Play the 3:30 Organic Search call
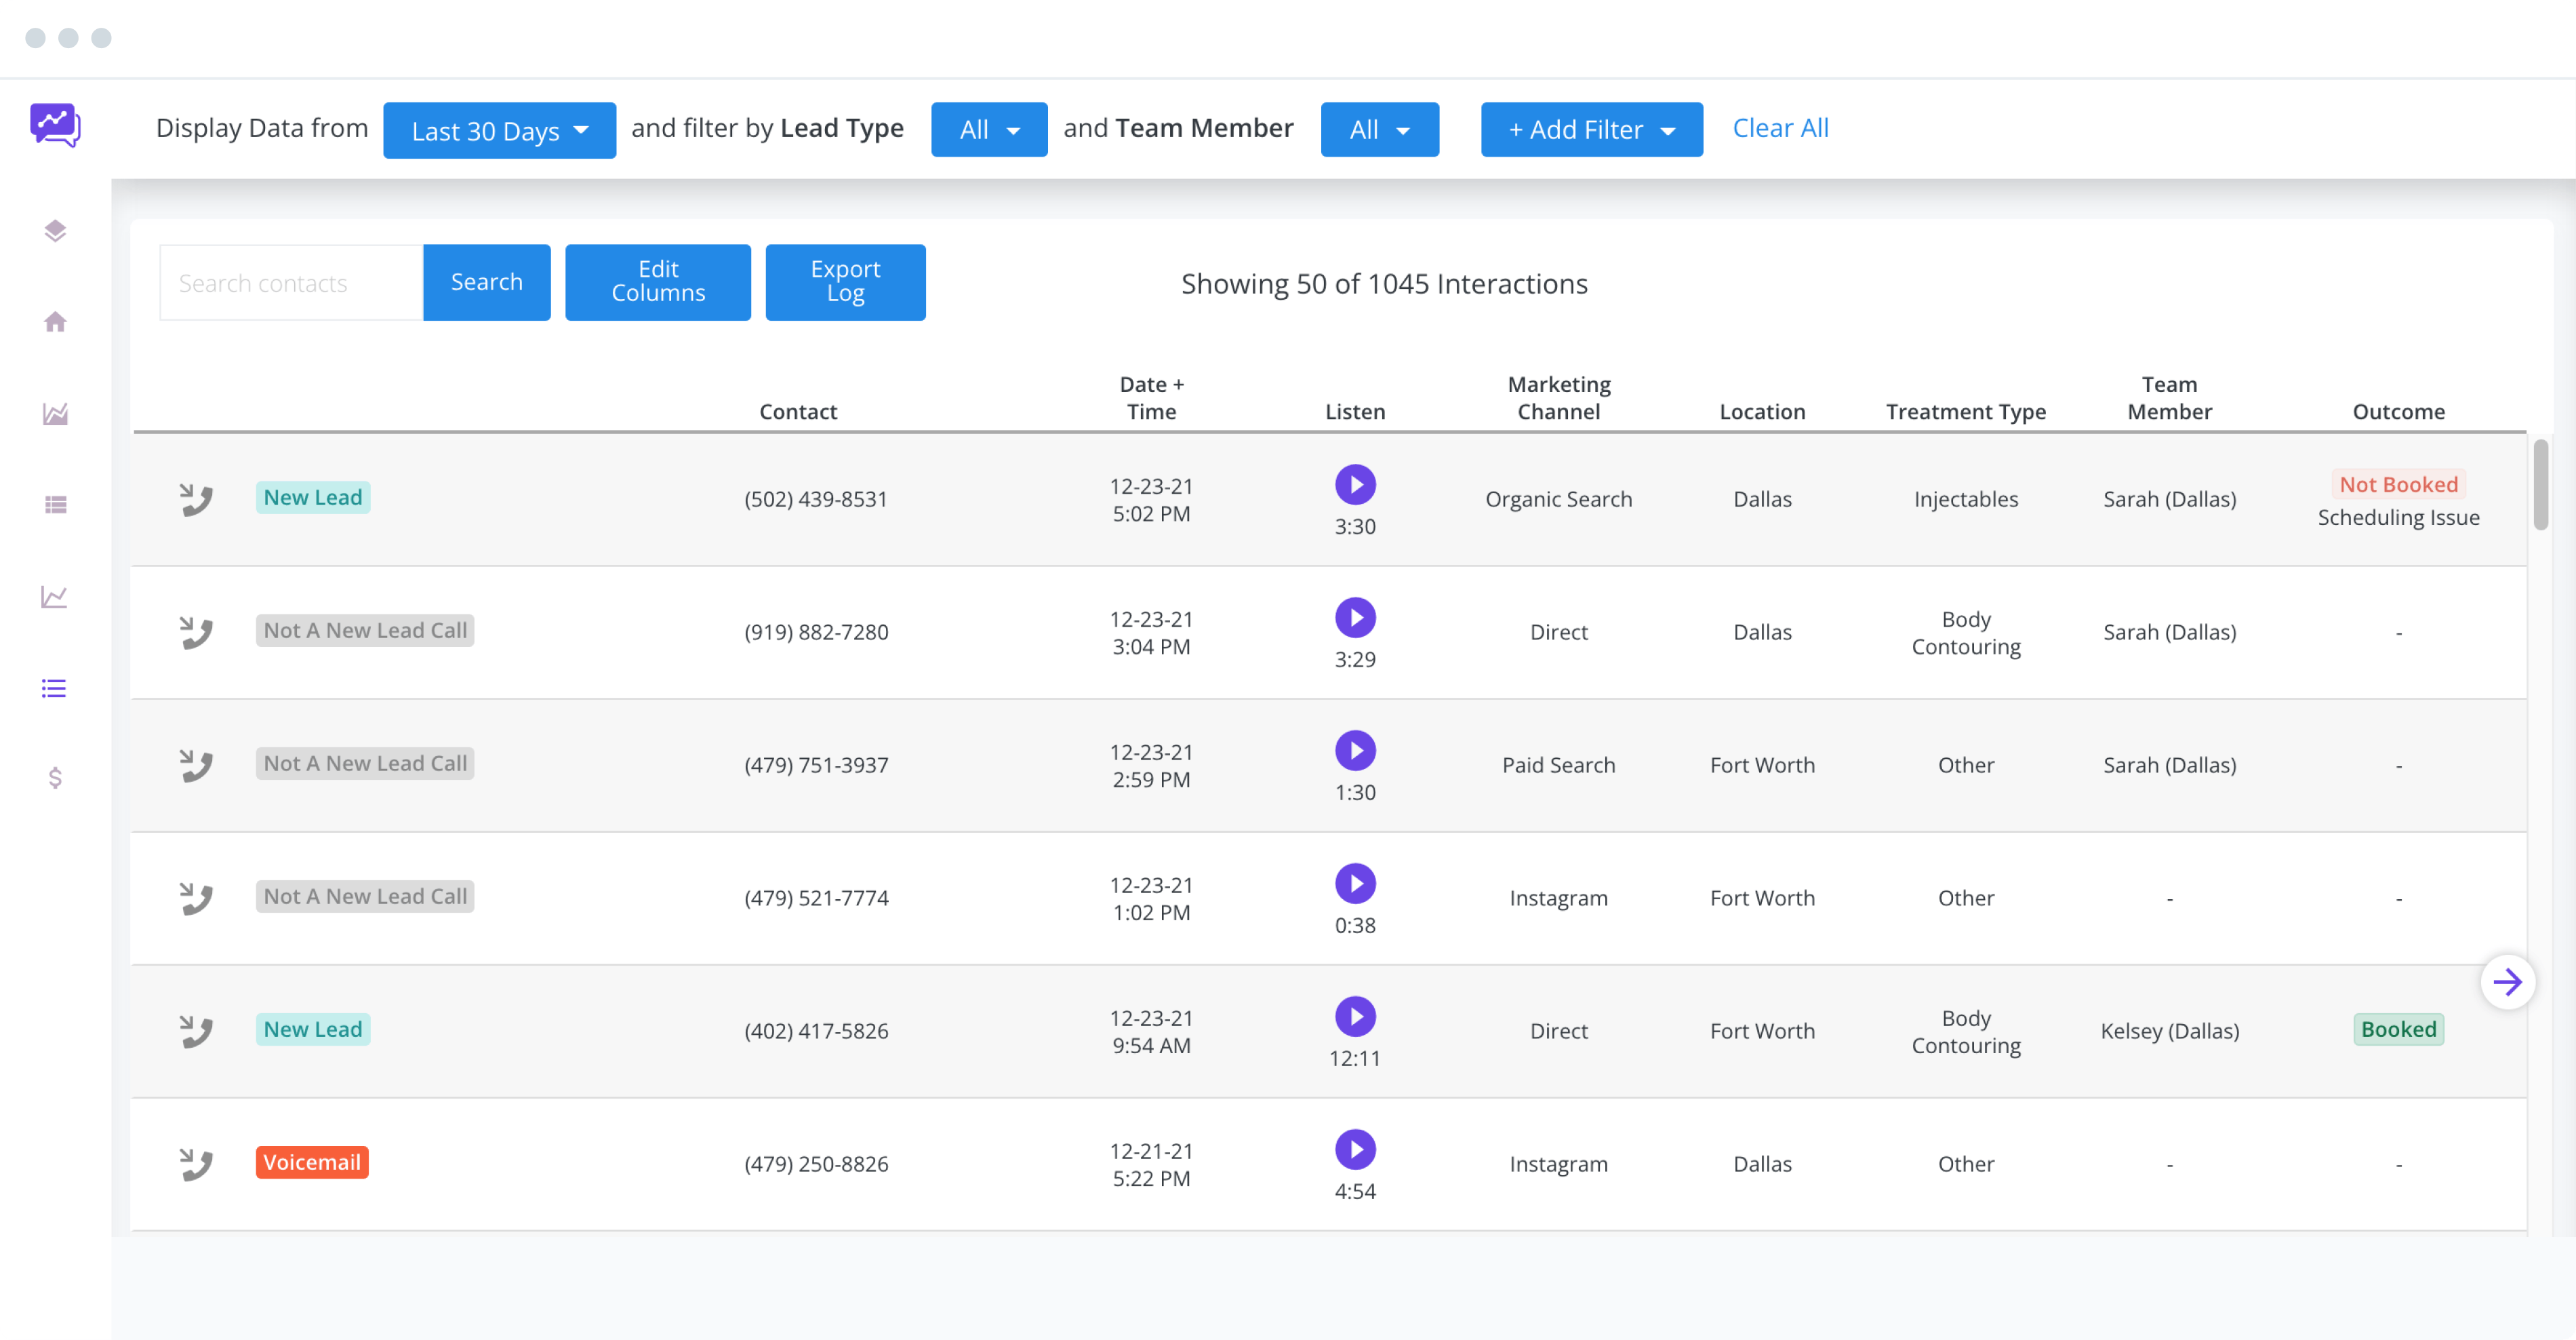This screenshot has height=1340, width=2576. coord(1355,485)
